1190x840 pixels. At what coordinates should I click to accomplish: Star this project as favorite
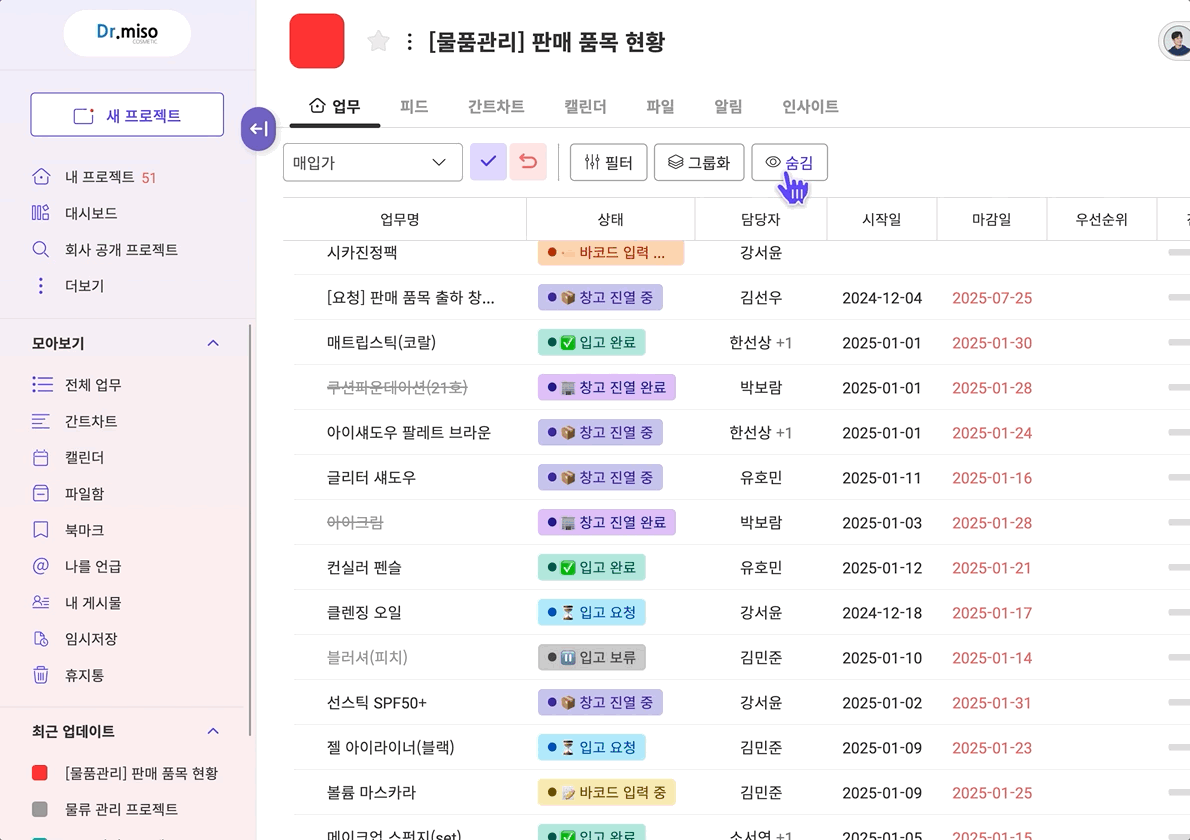click(378, 41)
